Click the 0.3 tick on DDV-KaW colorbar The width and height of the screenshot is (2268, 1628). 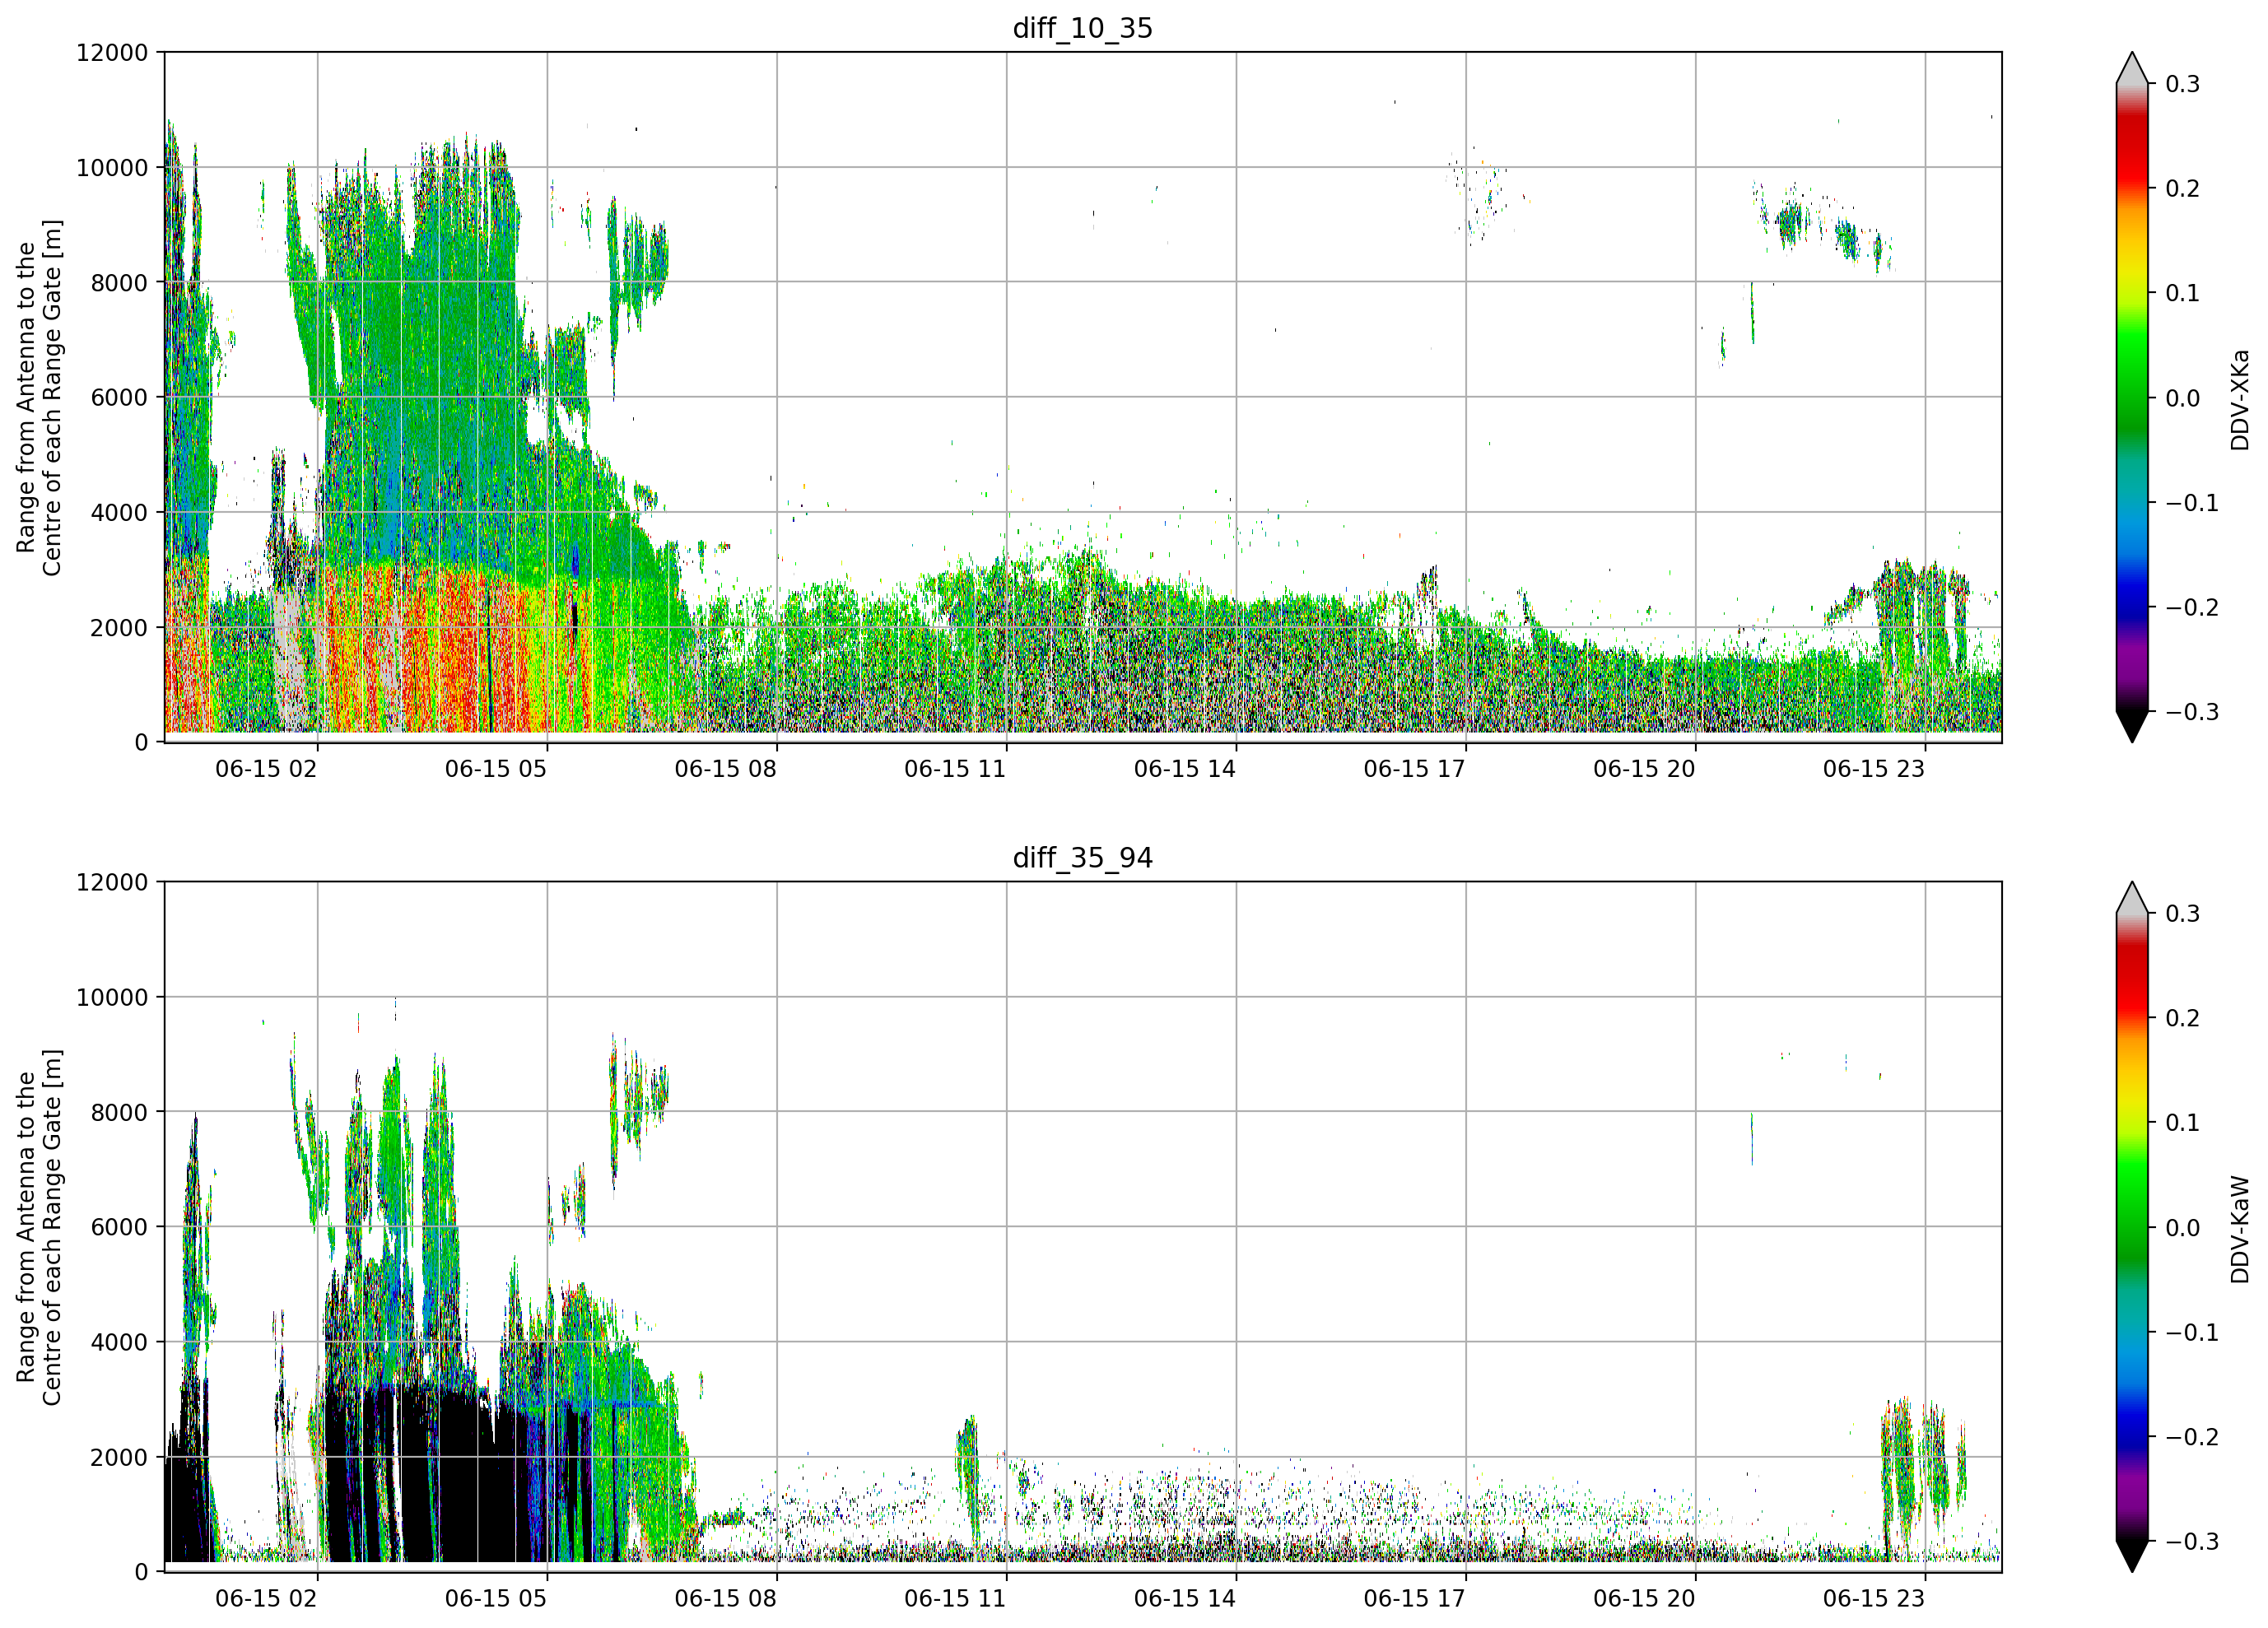[2182, 914]
